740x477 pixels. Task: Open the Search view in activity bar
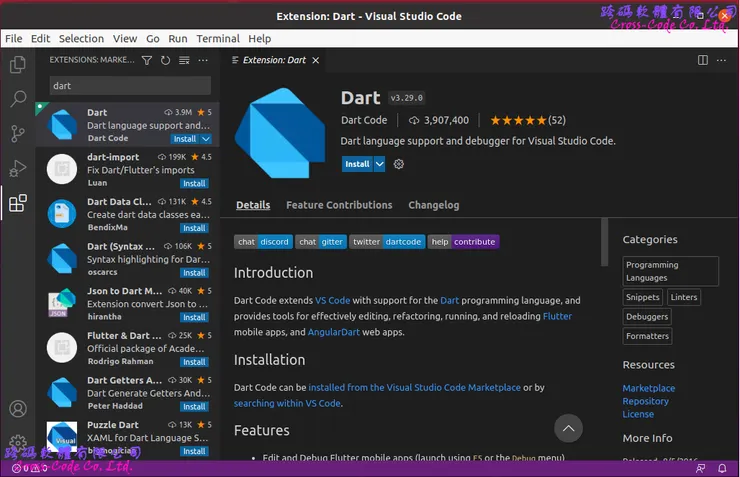pos(17,99)
